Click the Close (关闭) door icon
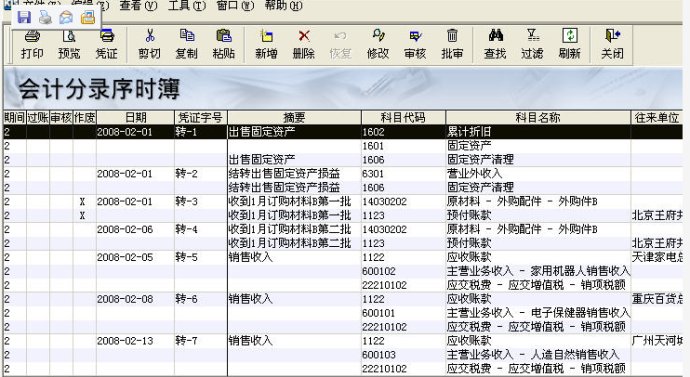 (x=612, y=44)
